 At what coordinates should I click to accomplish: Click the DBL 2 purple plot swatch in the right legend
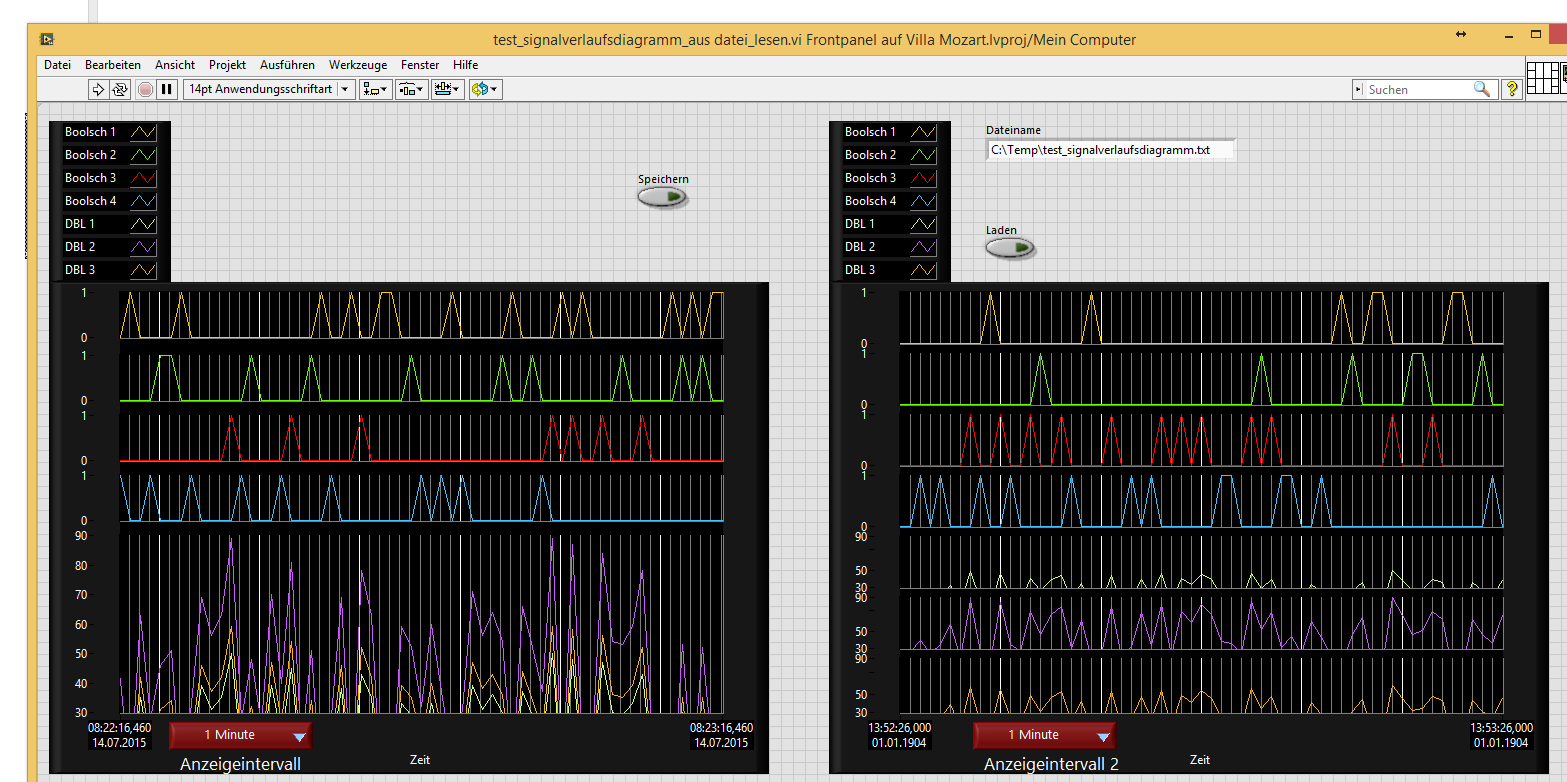(x=923, y=247)
